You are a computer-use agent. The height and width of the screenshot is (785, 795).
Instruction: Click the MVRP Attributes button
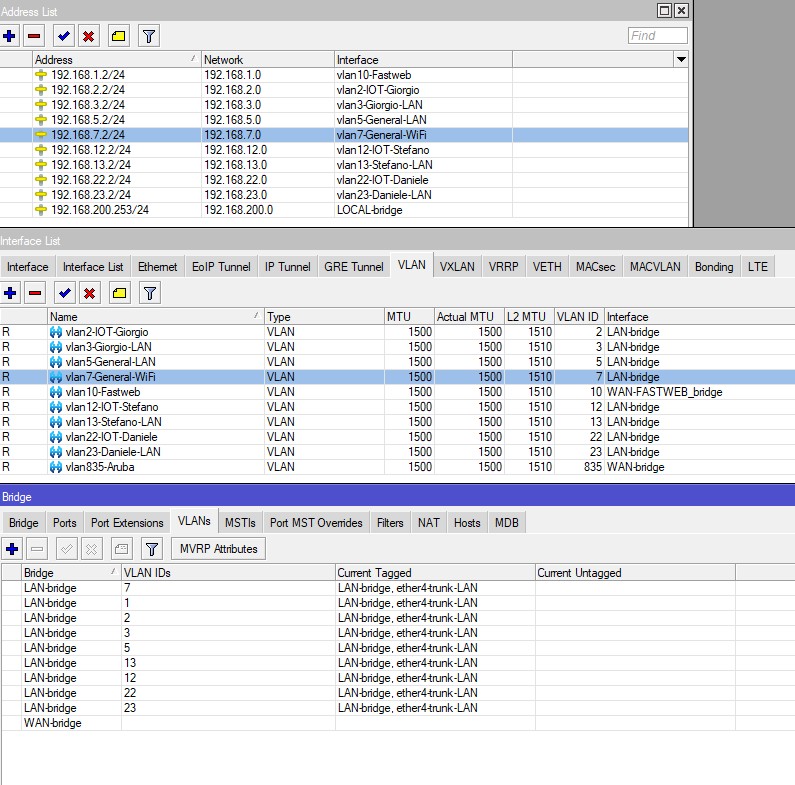click(x=219, y=548)
